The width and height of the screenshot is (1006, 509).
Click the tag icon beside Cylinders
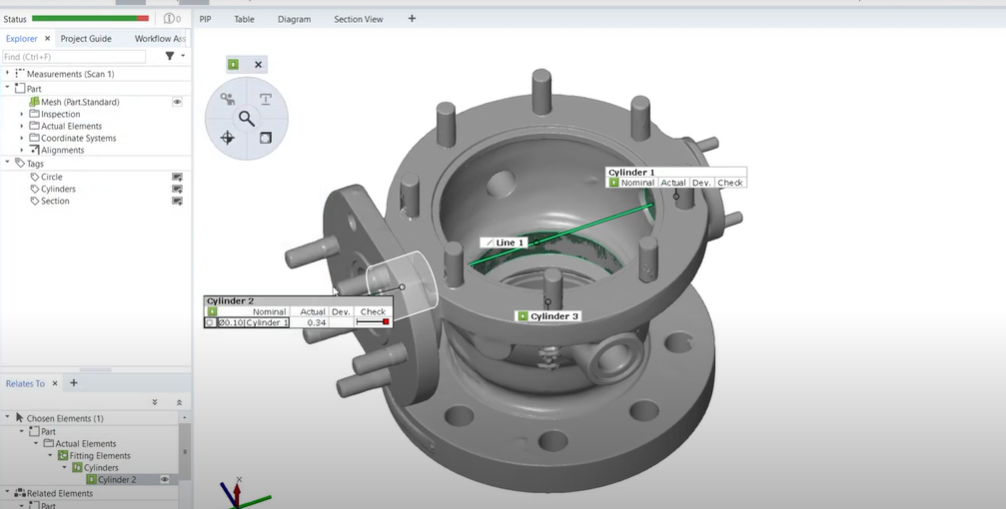[35, 189]
